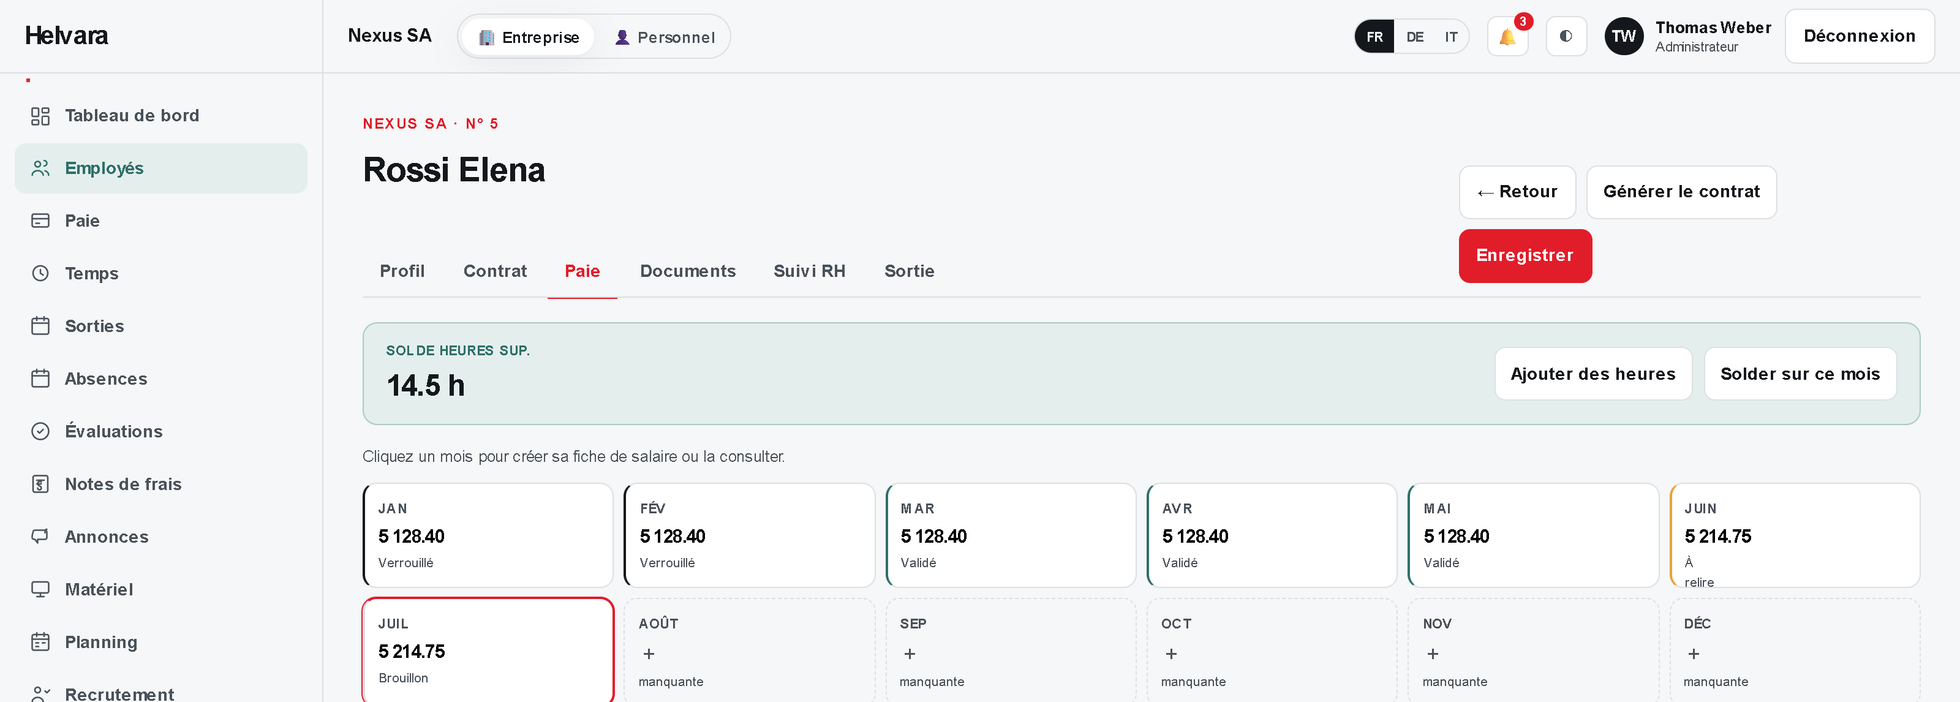Click the Rossi Elena heading
This screenshot has height=702, width=1960.
(x=454, y=170)
